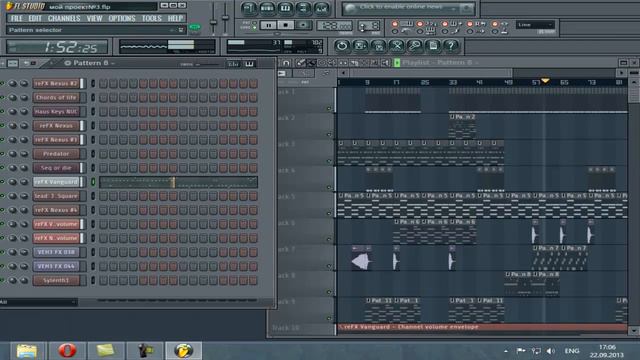Open the FILE menu
The height and width of the screenshot is (360, 640).
point(17,18)
